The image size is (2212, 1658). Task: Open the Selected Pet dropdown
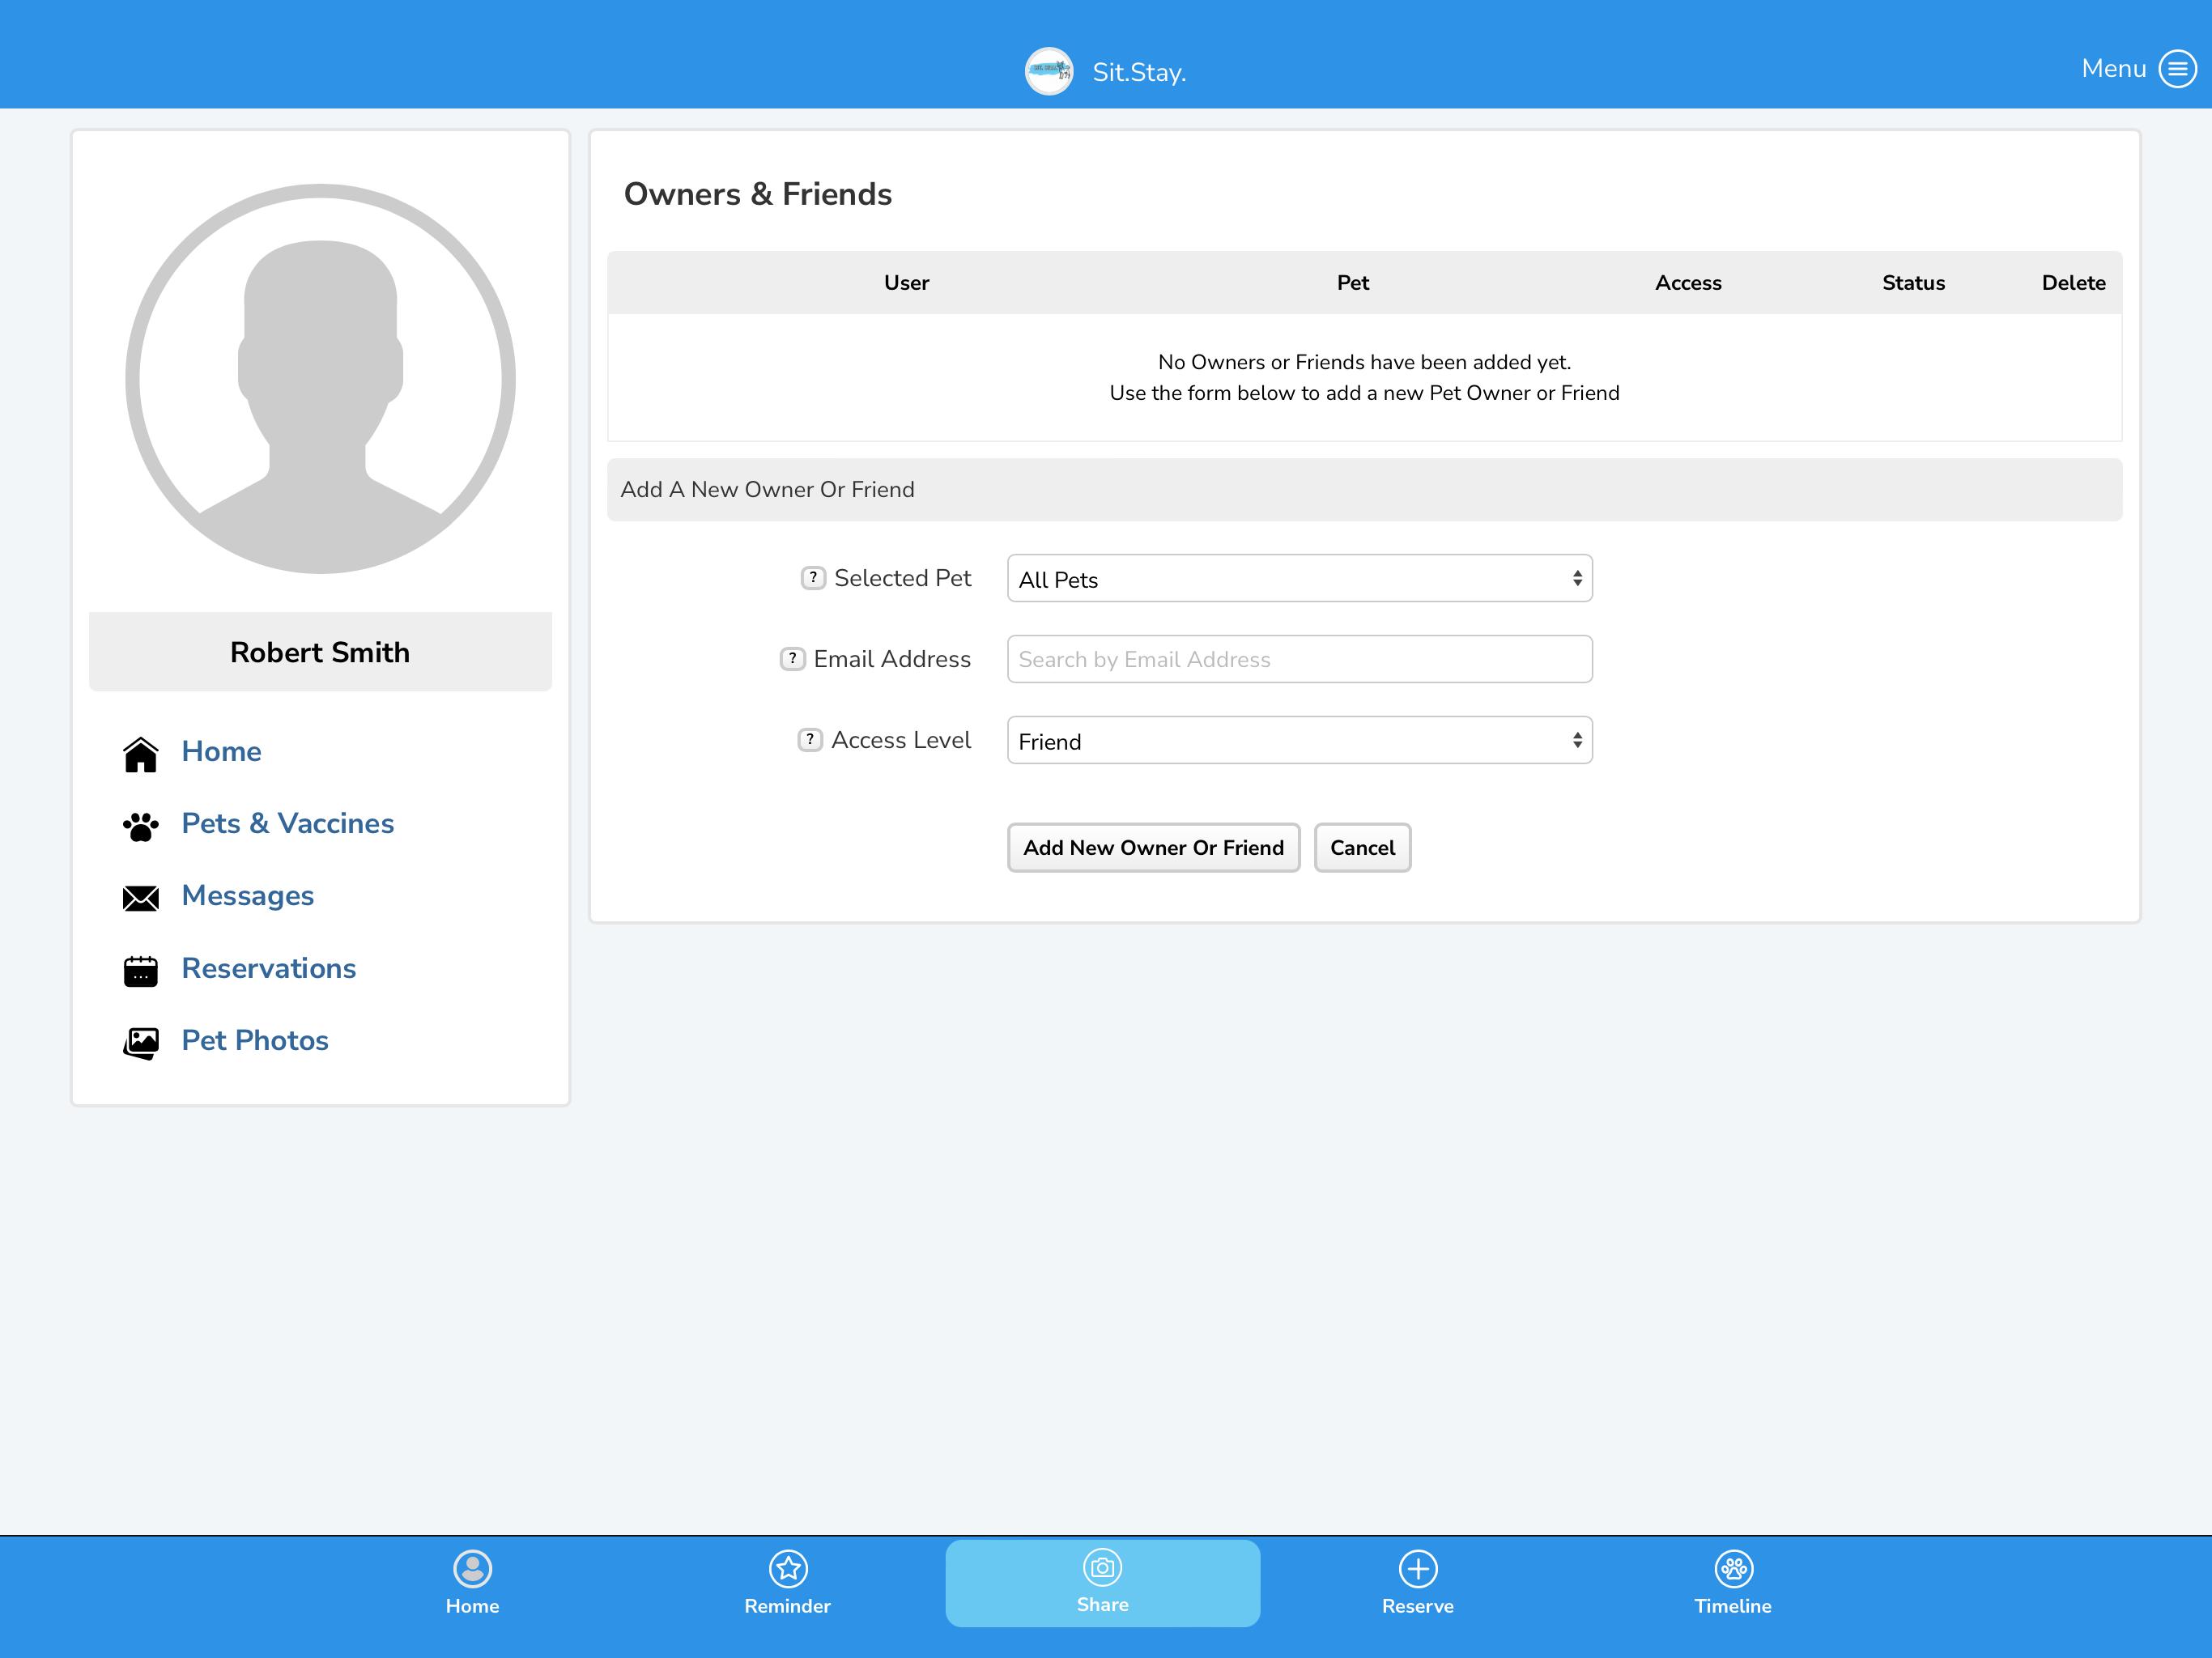[1299, 579]
